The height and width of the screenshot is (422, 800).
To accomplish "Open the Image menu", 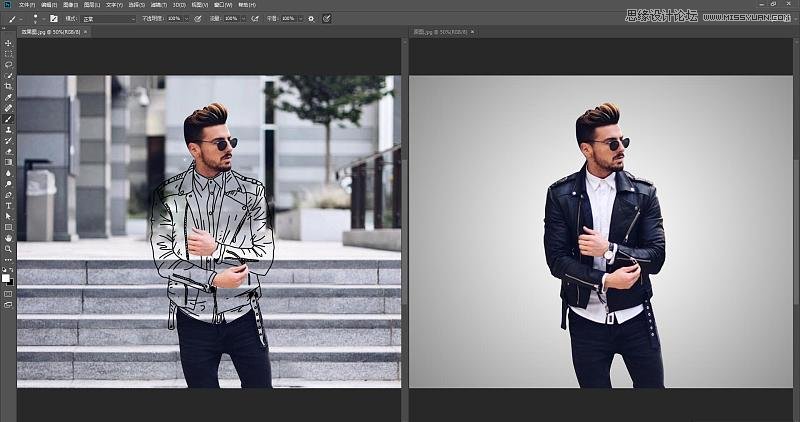I will coord(70,5).
